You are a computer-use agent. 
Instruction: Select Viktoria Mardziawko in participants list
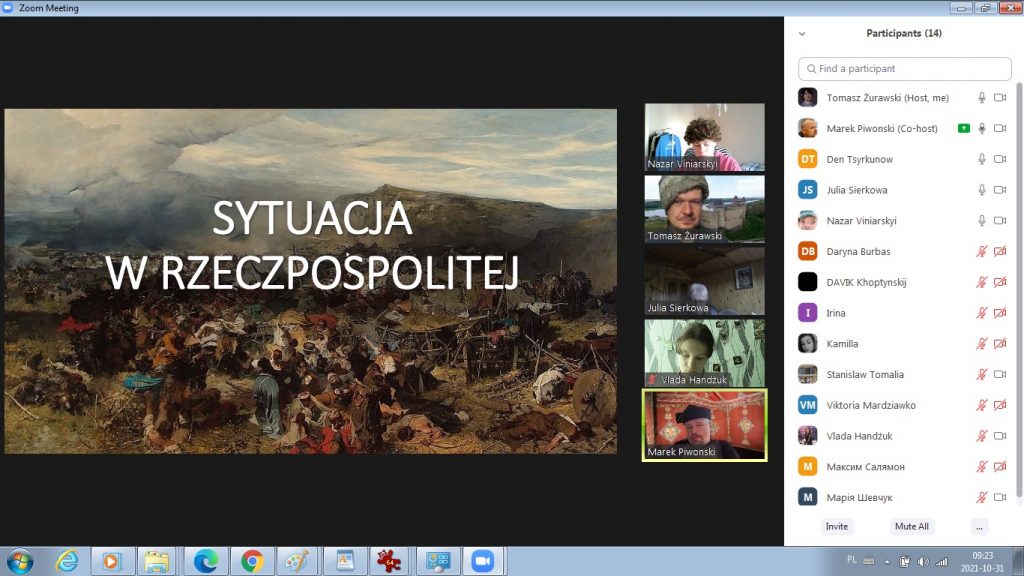(x=871, y=405)
